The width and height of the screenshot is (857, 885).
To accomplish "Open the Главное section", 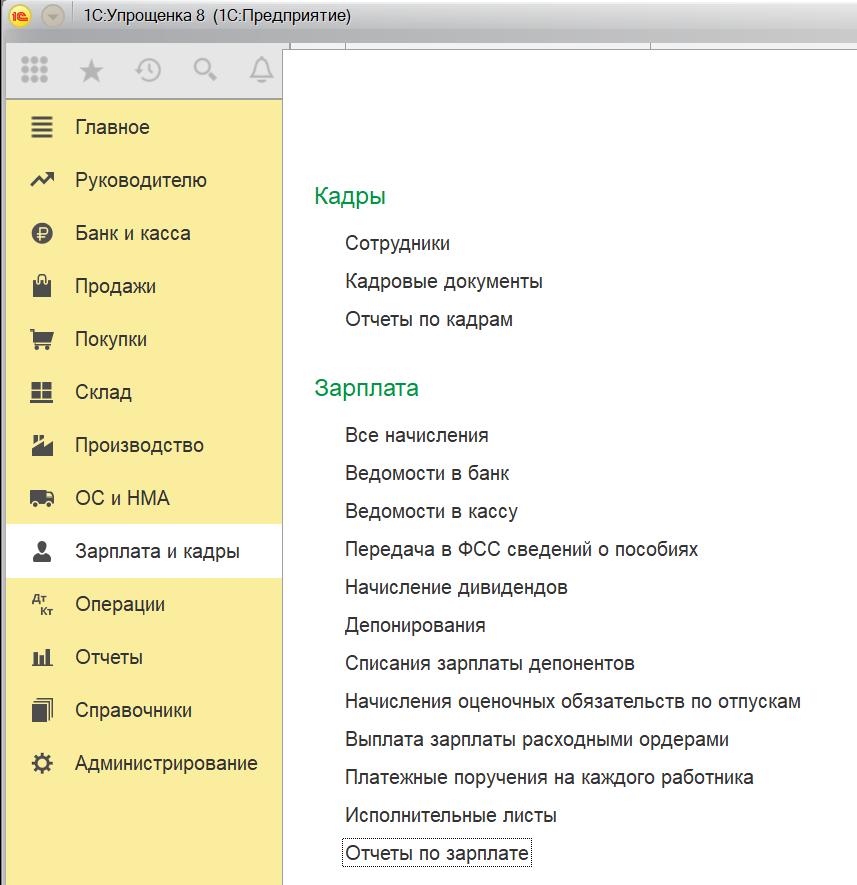I will (112, 128).
